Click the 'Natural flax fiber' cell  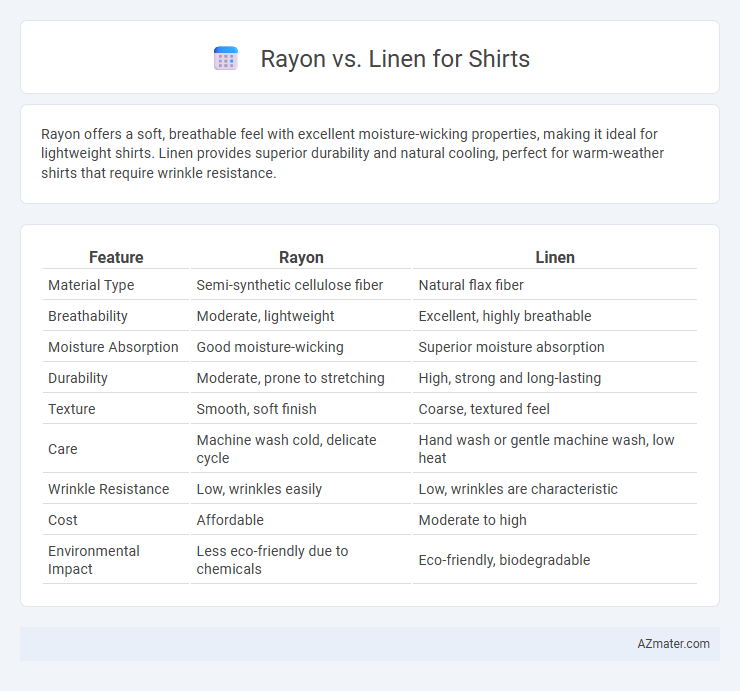coord(555,285)
